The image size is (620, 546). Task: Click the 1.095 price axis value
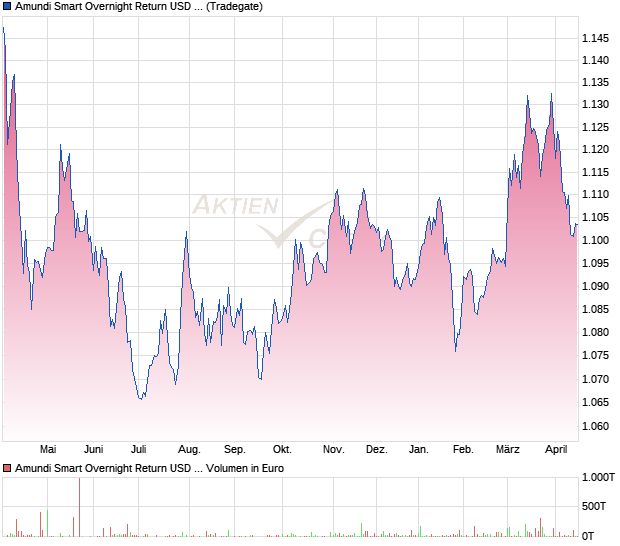(x=595, y=263)
